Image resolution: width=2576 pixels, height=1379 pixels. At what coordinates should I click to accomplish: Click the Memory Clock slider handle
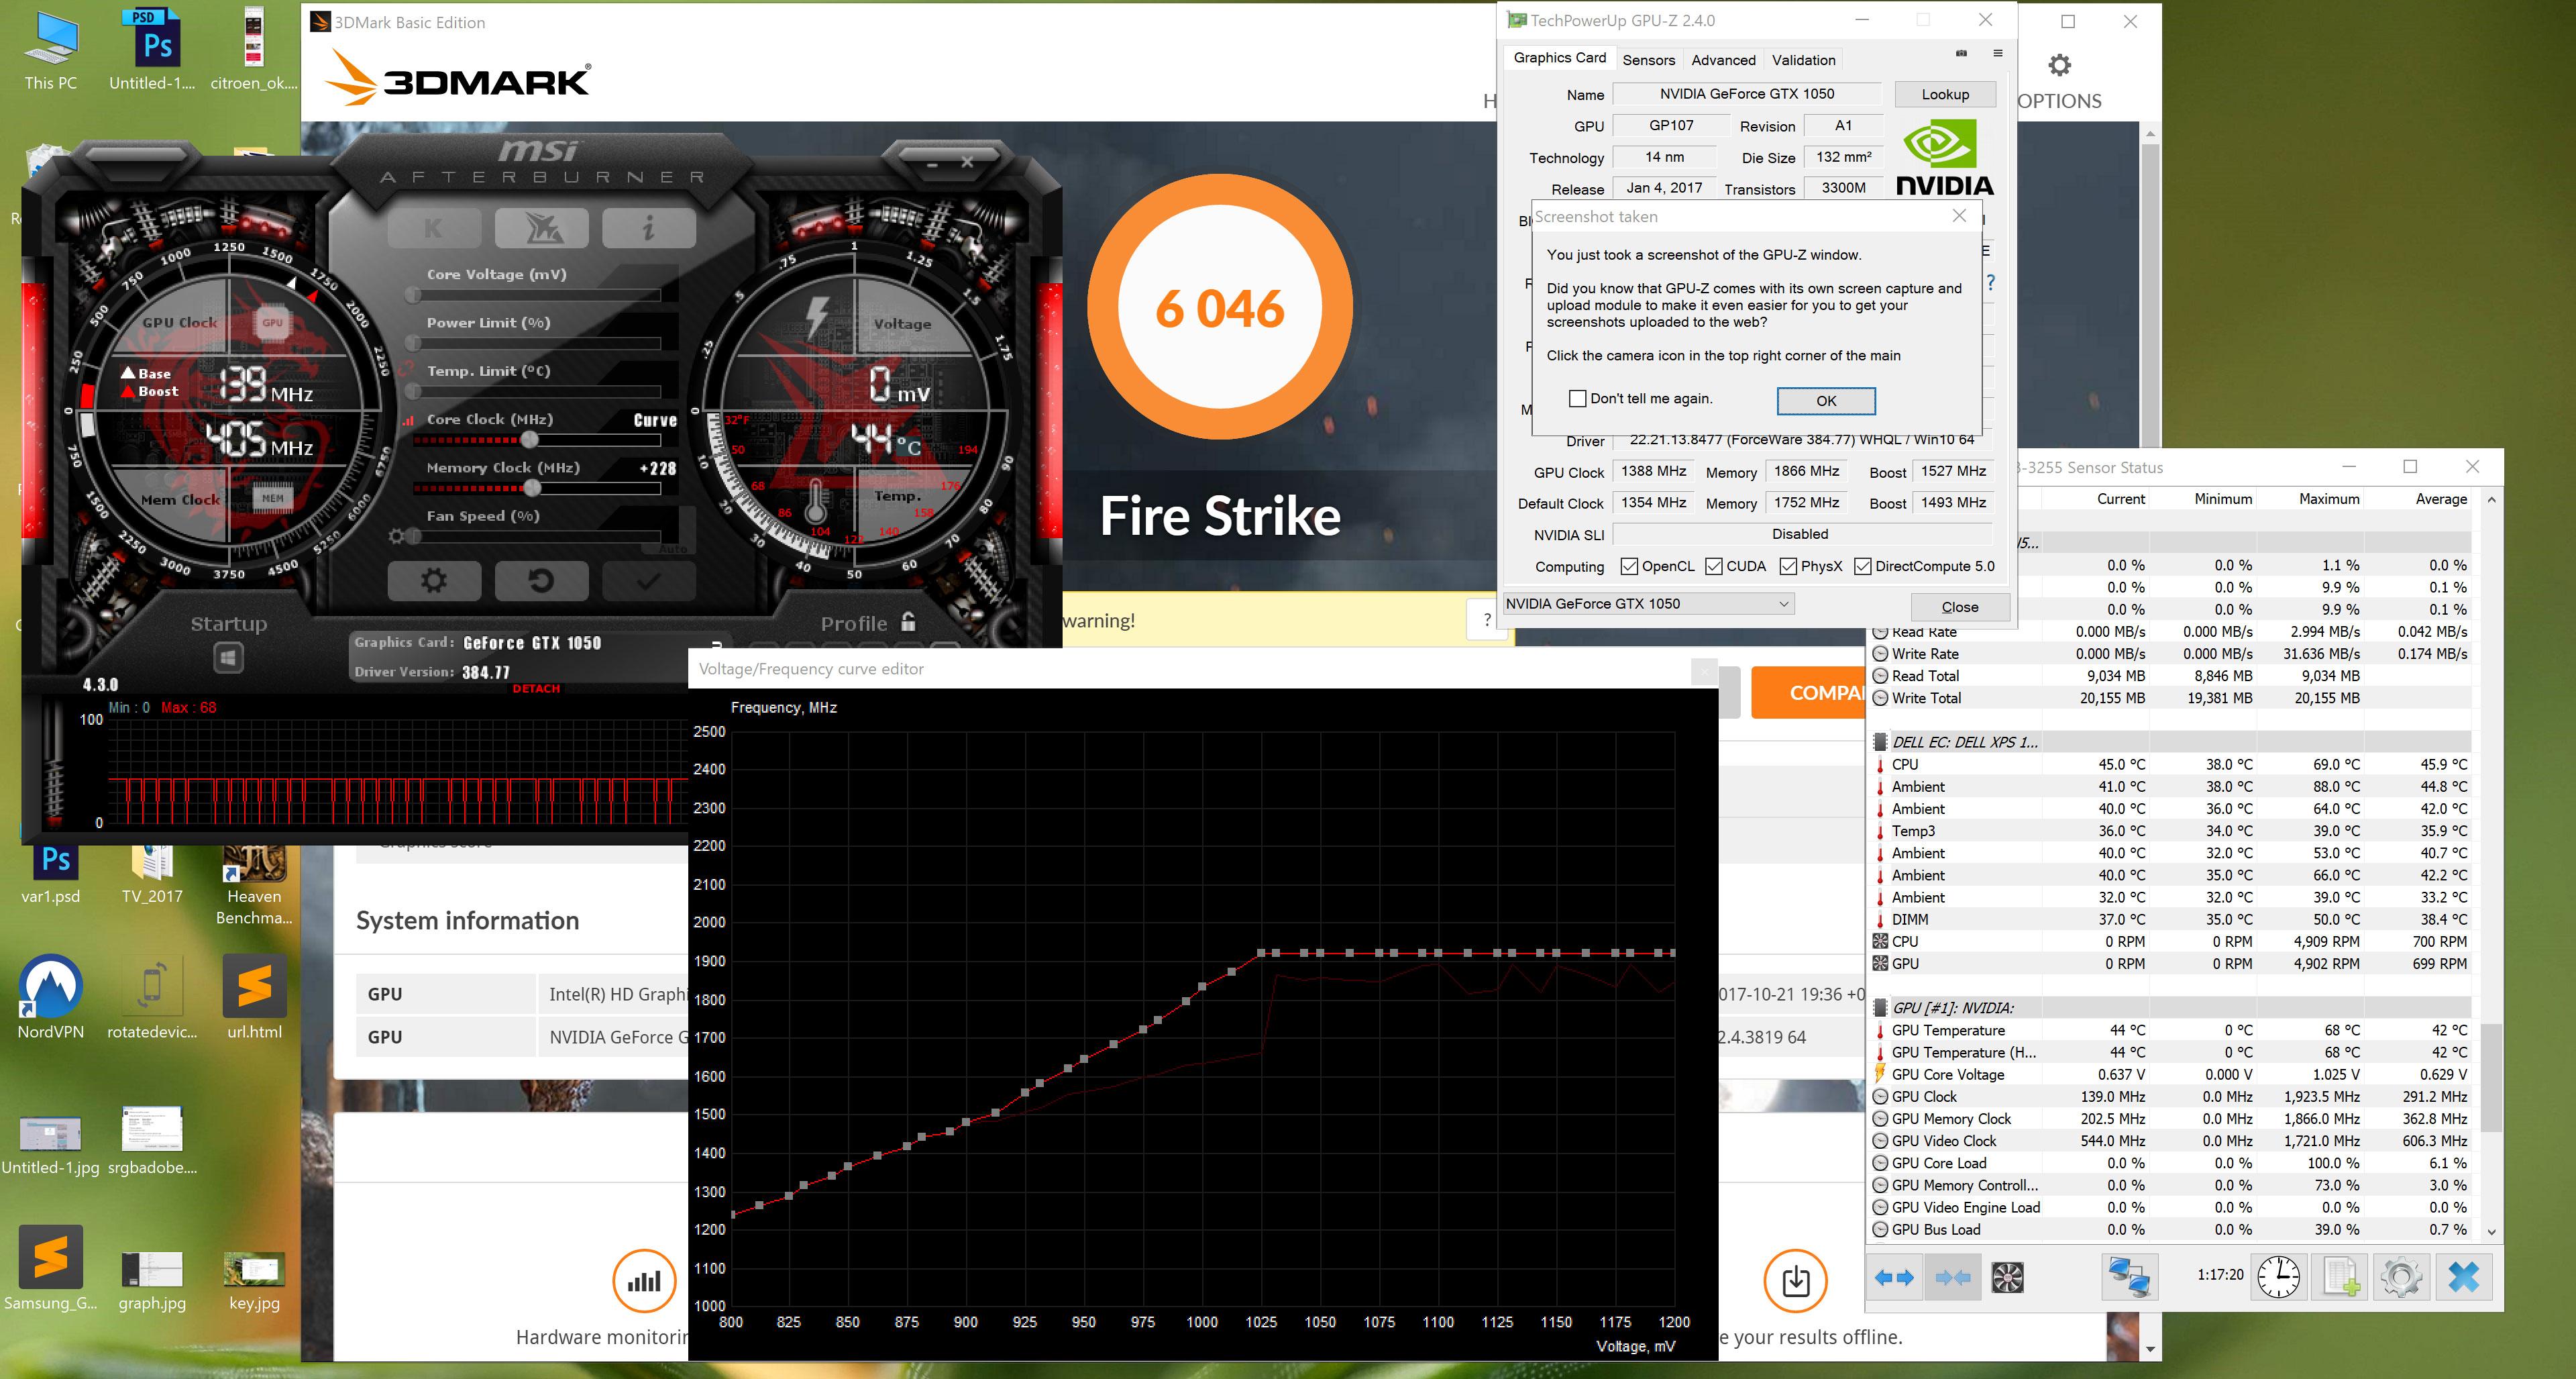533,488
